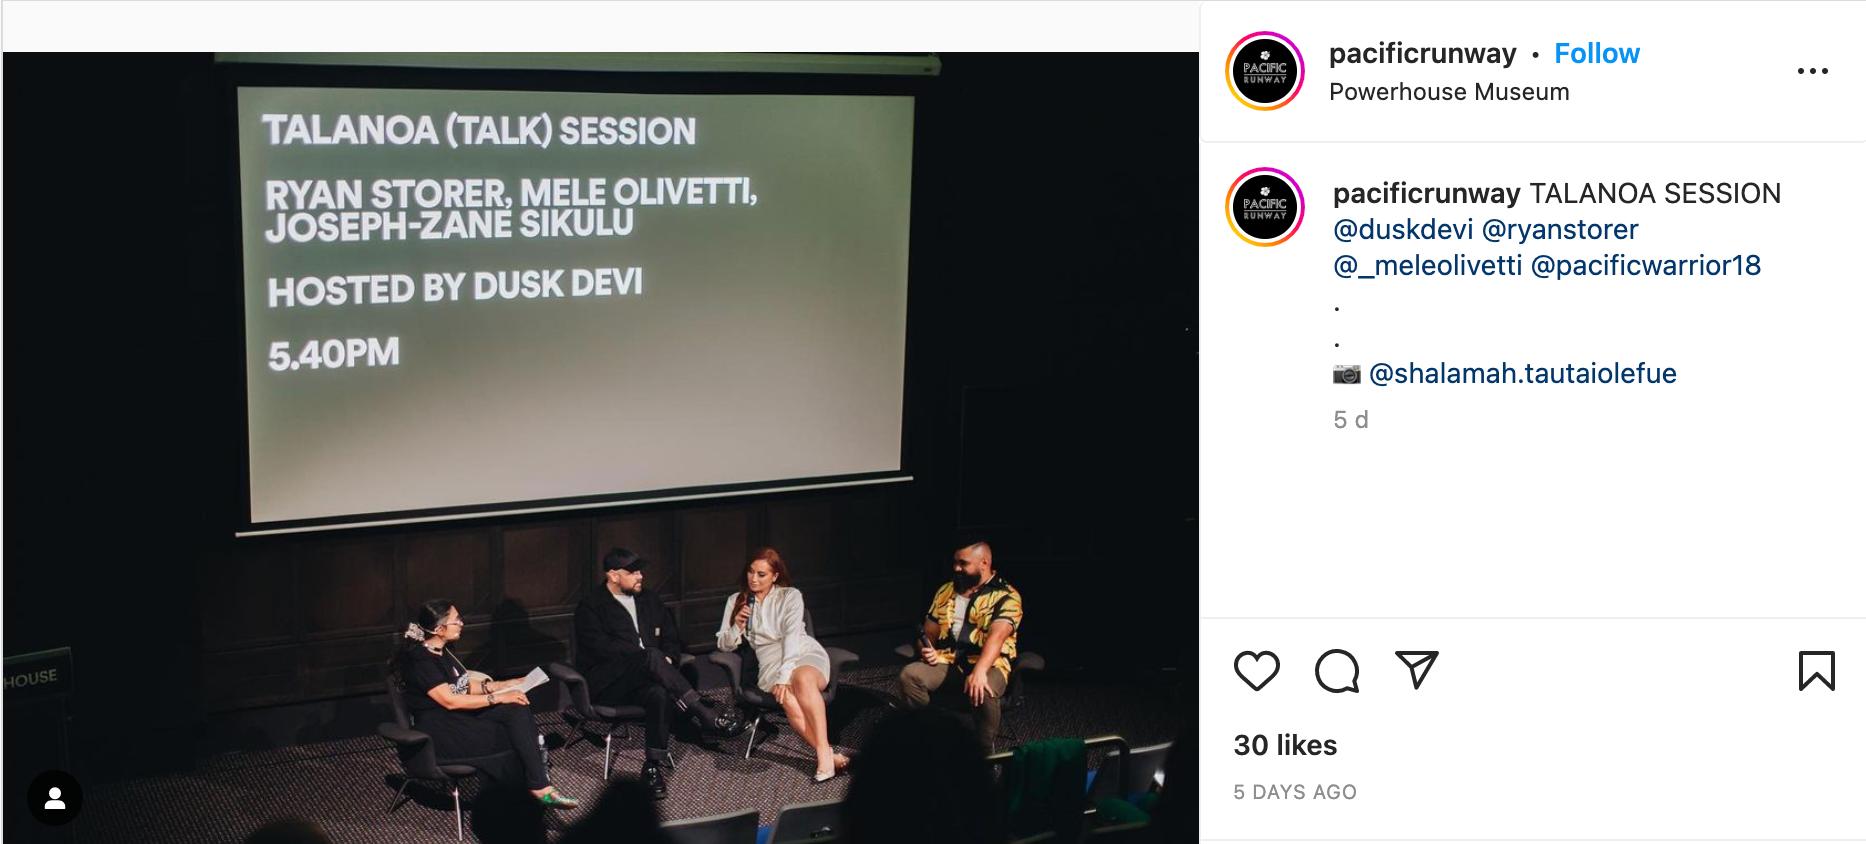Follow the pacificrunway account
Viewport: 1866px width, 844px height.
tap(1596, 53)
